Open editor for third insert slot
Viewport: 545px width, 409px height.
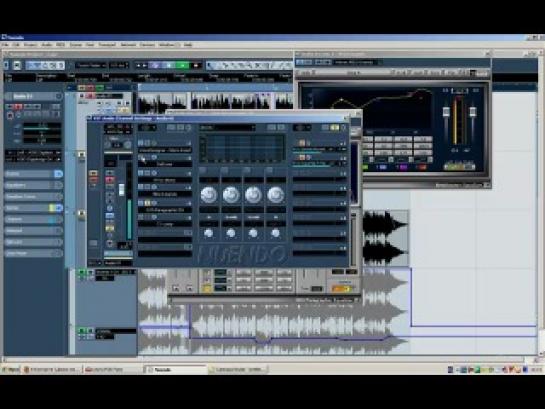[x=154, y=173]
